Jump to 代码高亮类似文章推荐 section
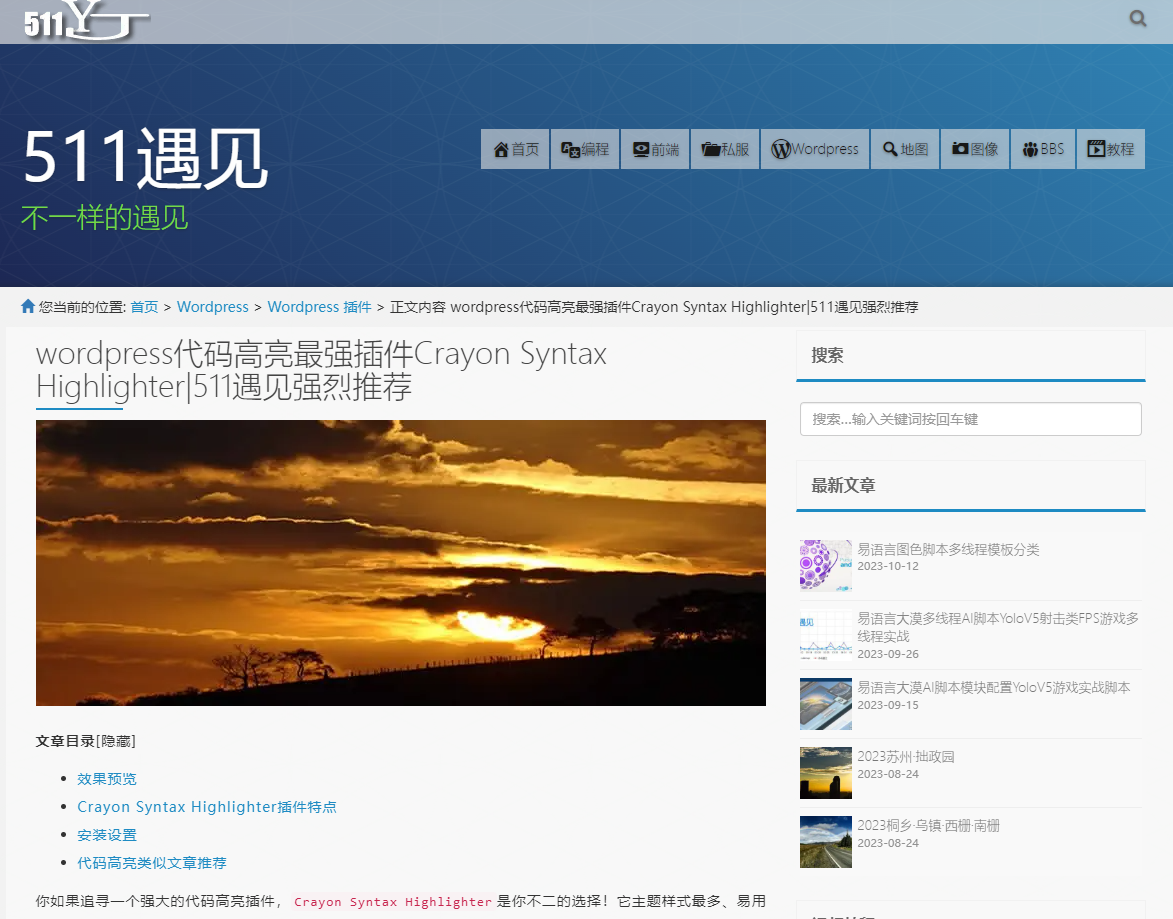This screenshot has width=1173, height=919. (x=152, y=863)
